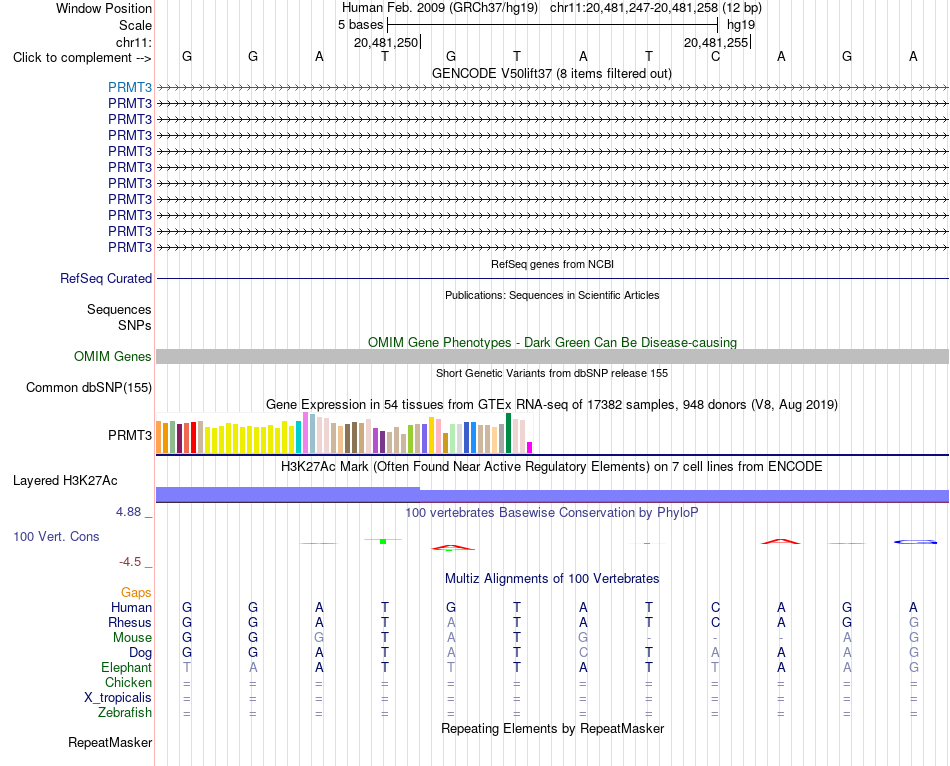
Task: Click the orange Gaps row label
Action: tap(136, 592)
